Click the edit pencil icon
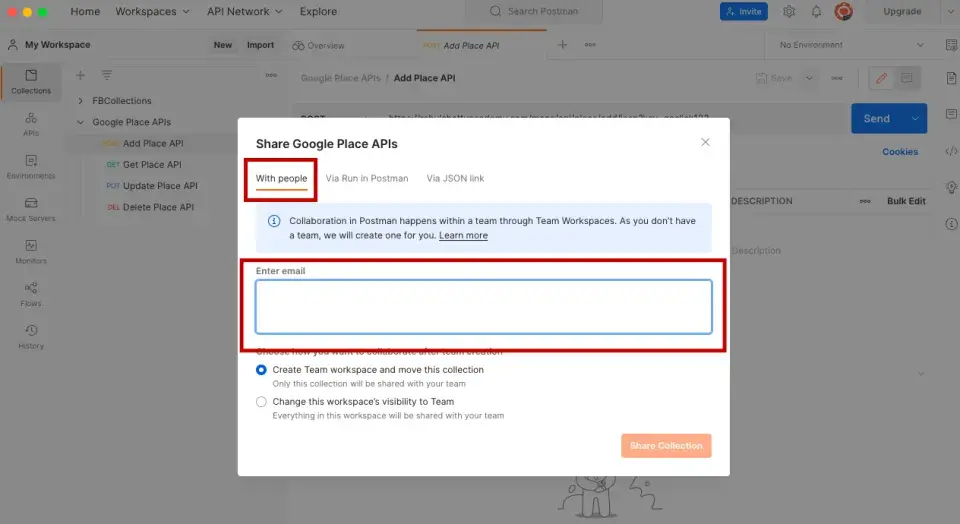This screenshot has width=960, height=524. [882, 78]
